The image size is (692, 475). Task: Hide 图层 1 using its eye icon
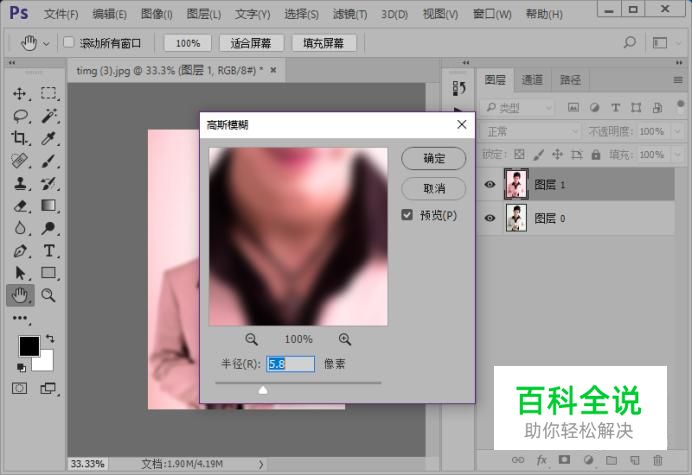(490, 184)
